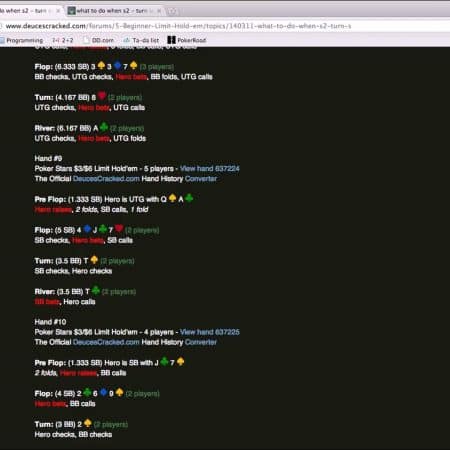The width and height of the screenshot is (450, 450).
Task: Follow the View hand 637225 link
Action: (210, 332)
